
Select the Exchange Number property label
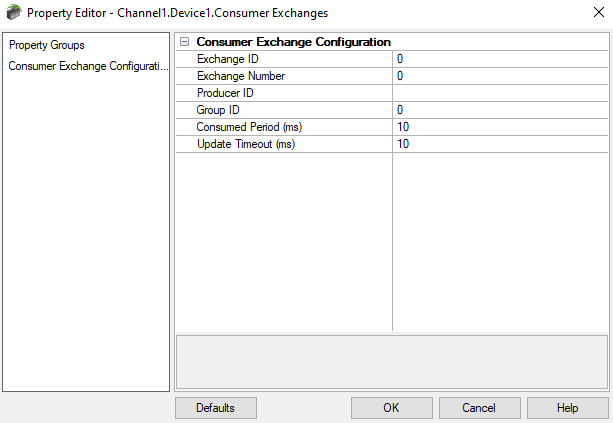(241, 76)
